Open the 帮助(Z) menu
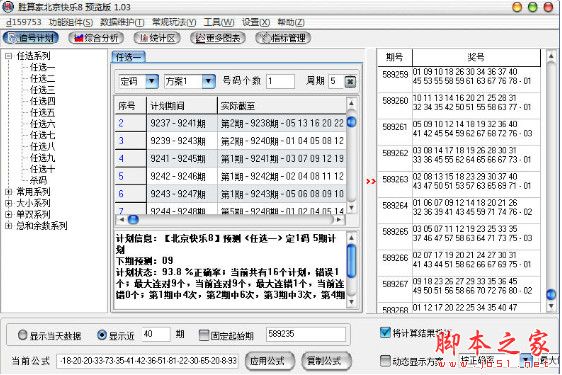The height and width of the screenshot is (375, 562). (x=291, y=22)
